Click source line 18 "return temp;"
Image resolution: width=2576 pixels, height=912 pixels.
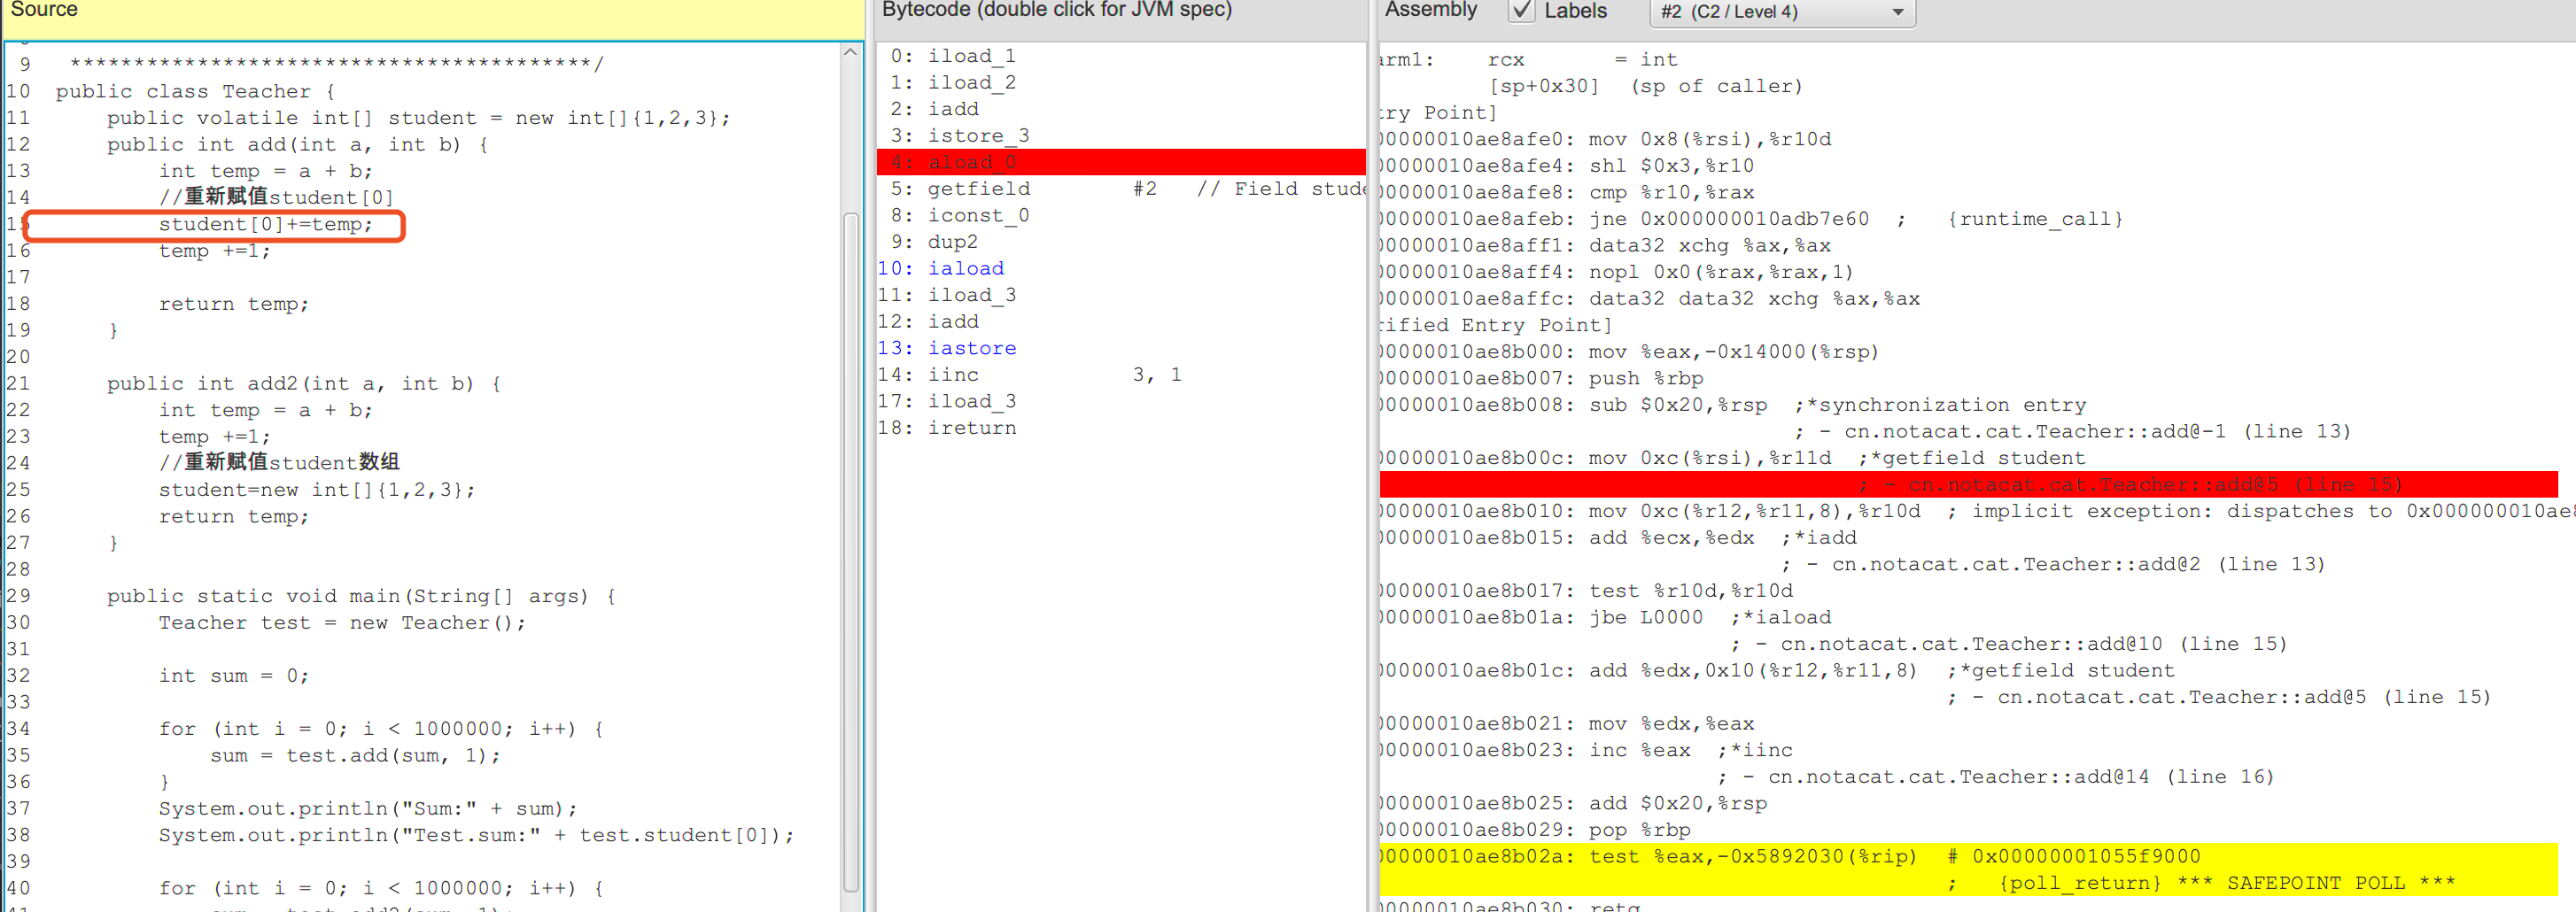pyautogui.click(x=233, y=304)
